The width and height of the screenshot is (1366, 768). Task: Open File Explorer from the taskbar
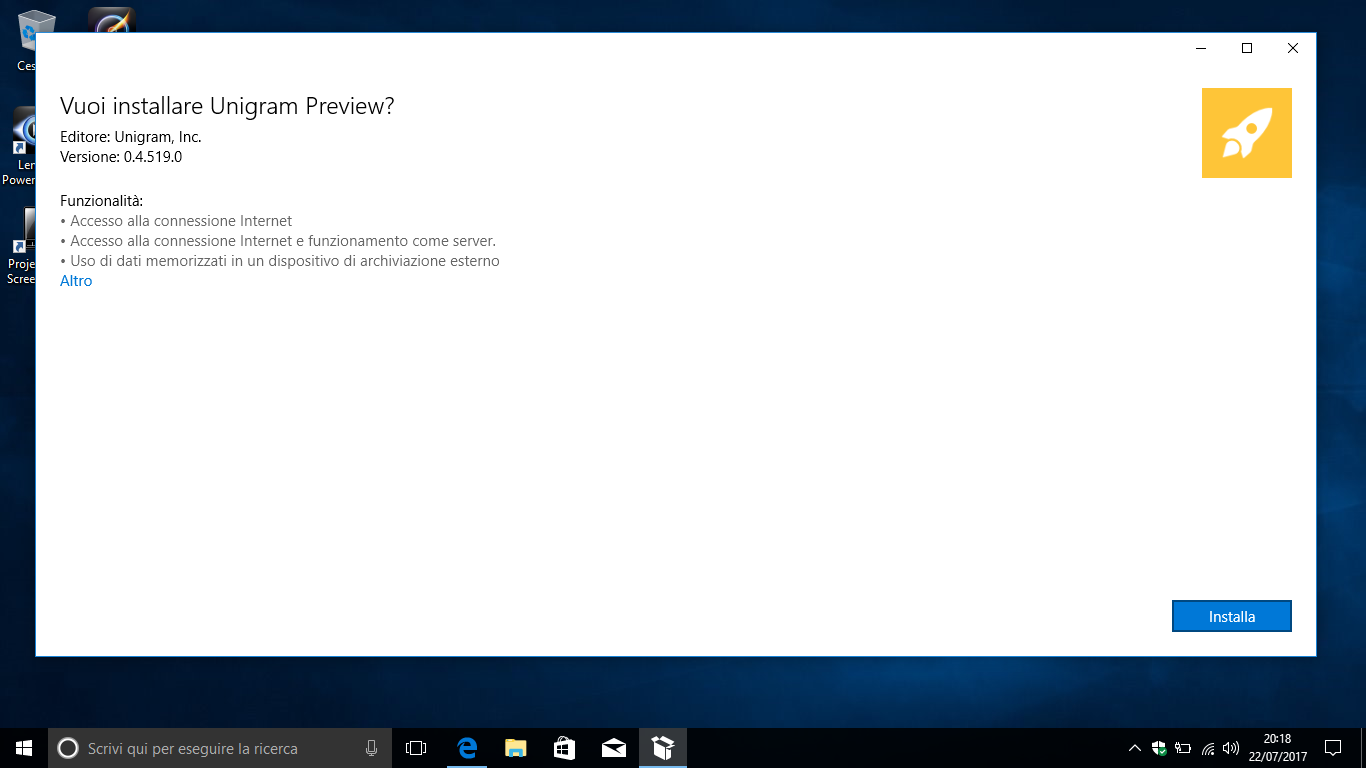[515, 748]
